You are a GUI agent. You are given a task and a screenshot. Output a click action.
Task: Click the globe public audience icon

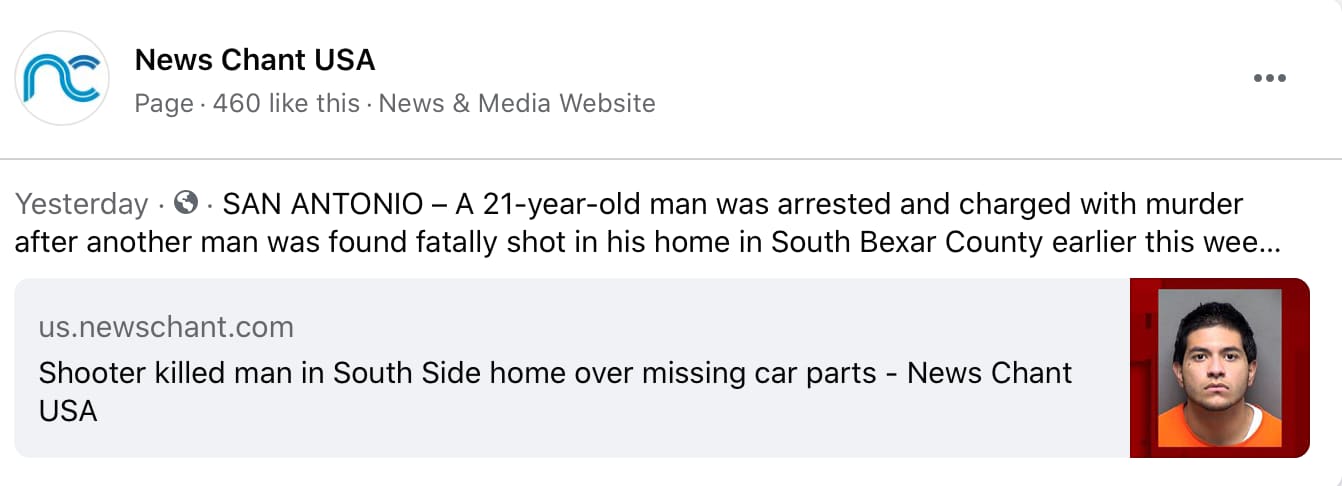coord(185,204)
